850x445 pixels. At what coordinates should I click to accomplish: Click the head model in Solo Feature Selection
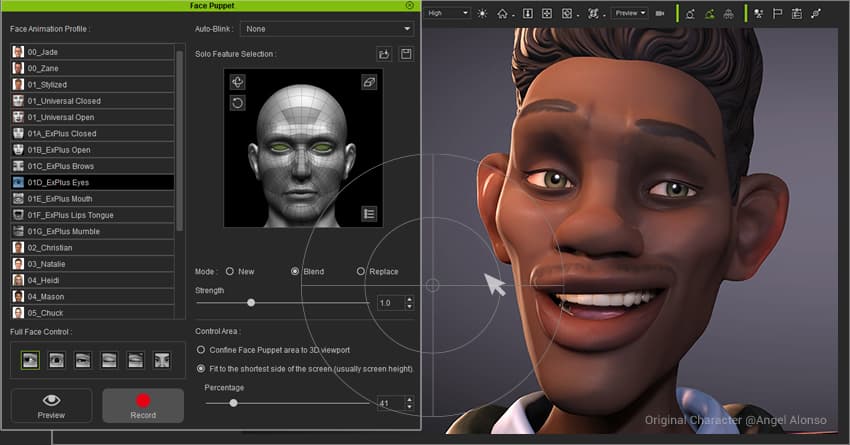[x=302, y=154]
